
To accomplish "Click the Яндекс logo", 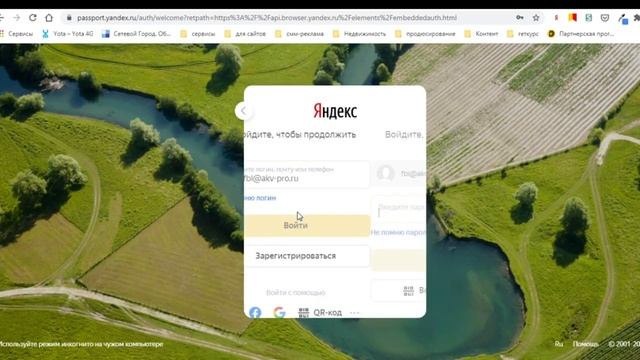I will pos(335,111).
